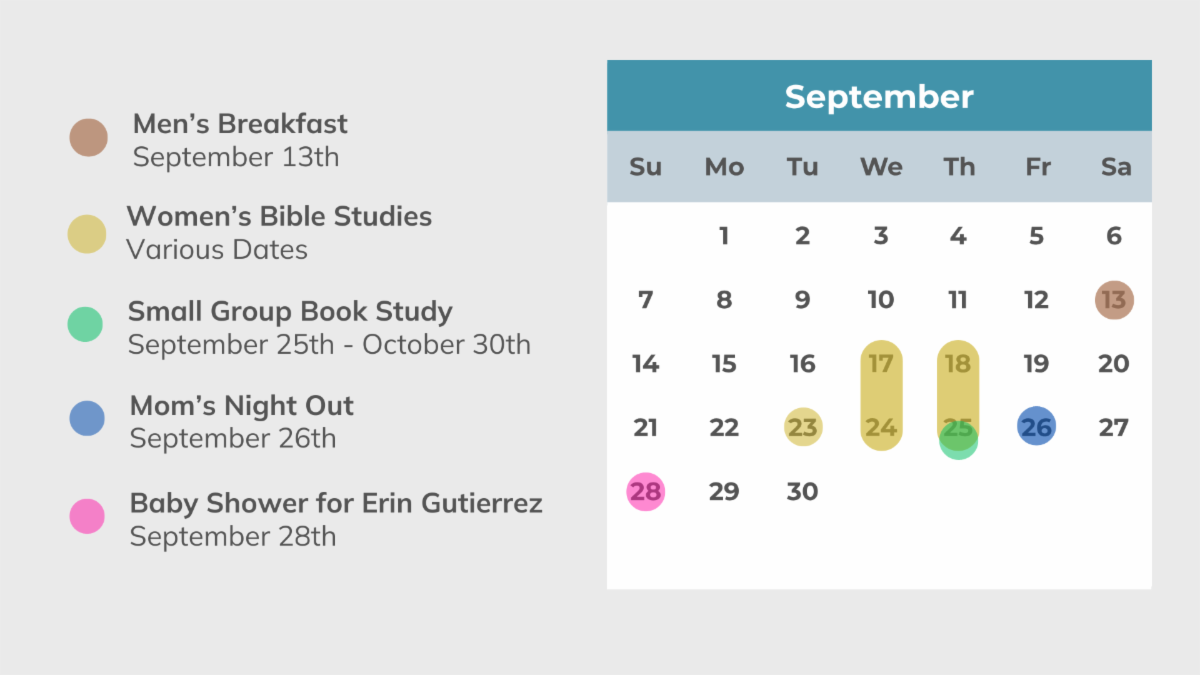1200x675 pixels.
Task: Click the blue Mom's Night Out dot
Action: [x=87, y=418]
